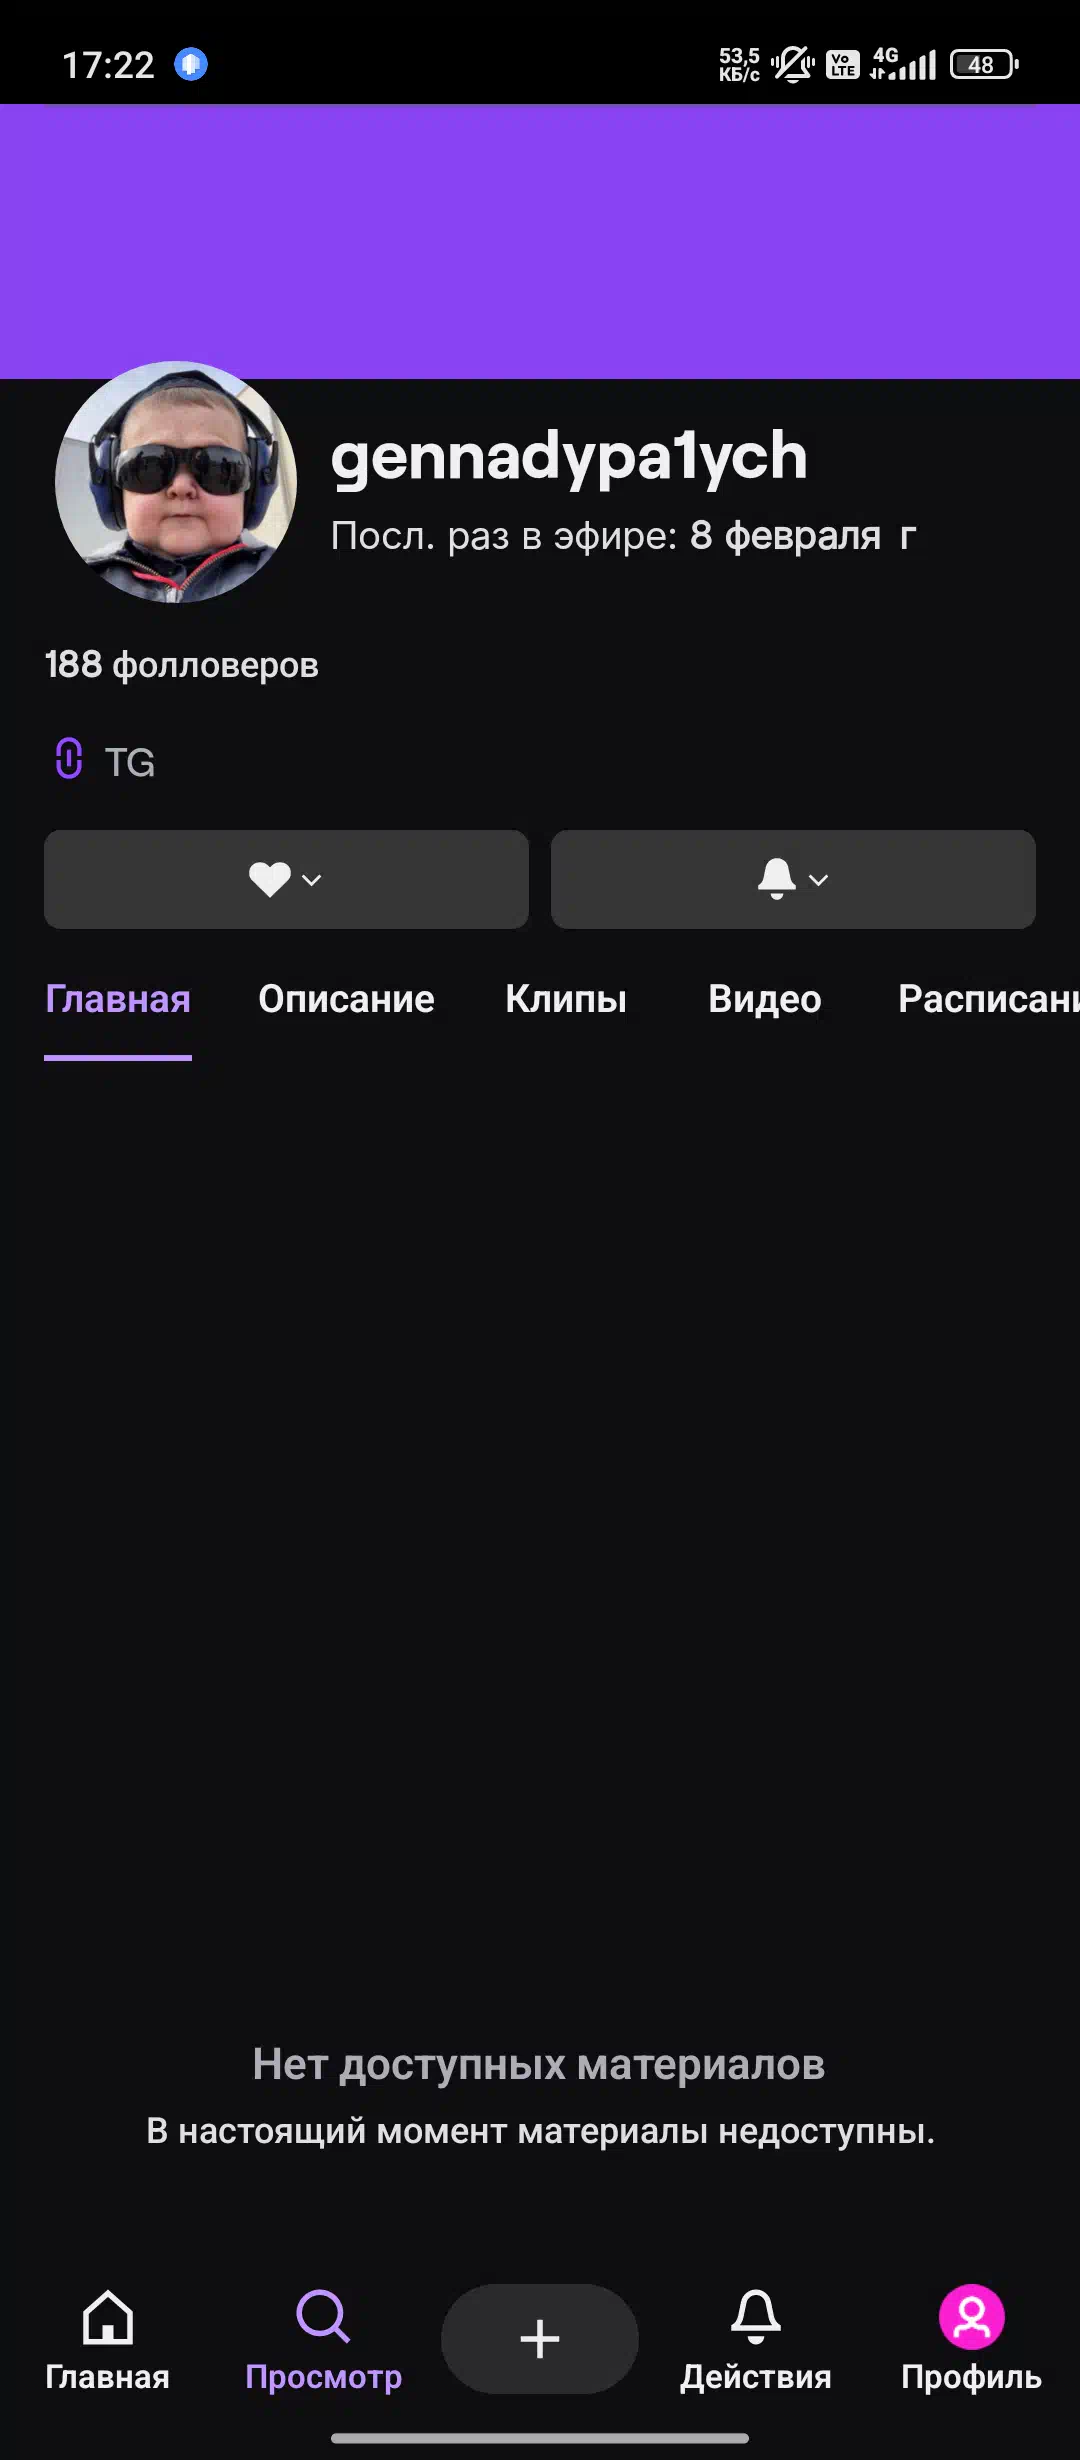Image resolution: width=1080 pixels, height=2460 pixels.
Task: Tap the purple profile banner
Action: tap(540, 241)
